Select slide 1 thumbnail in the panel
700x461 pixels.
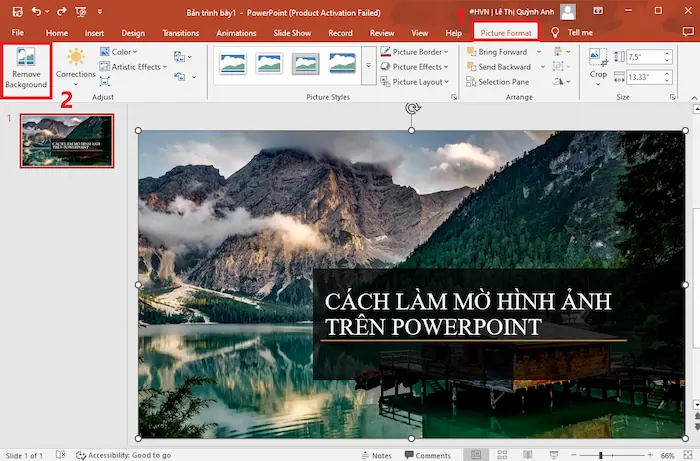(x=67, y=141)
